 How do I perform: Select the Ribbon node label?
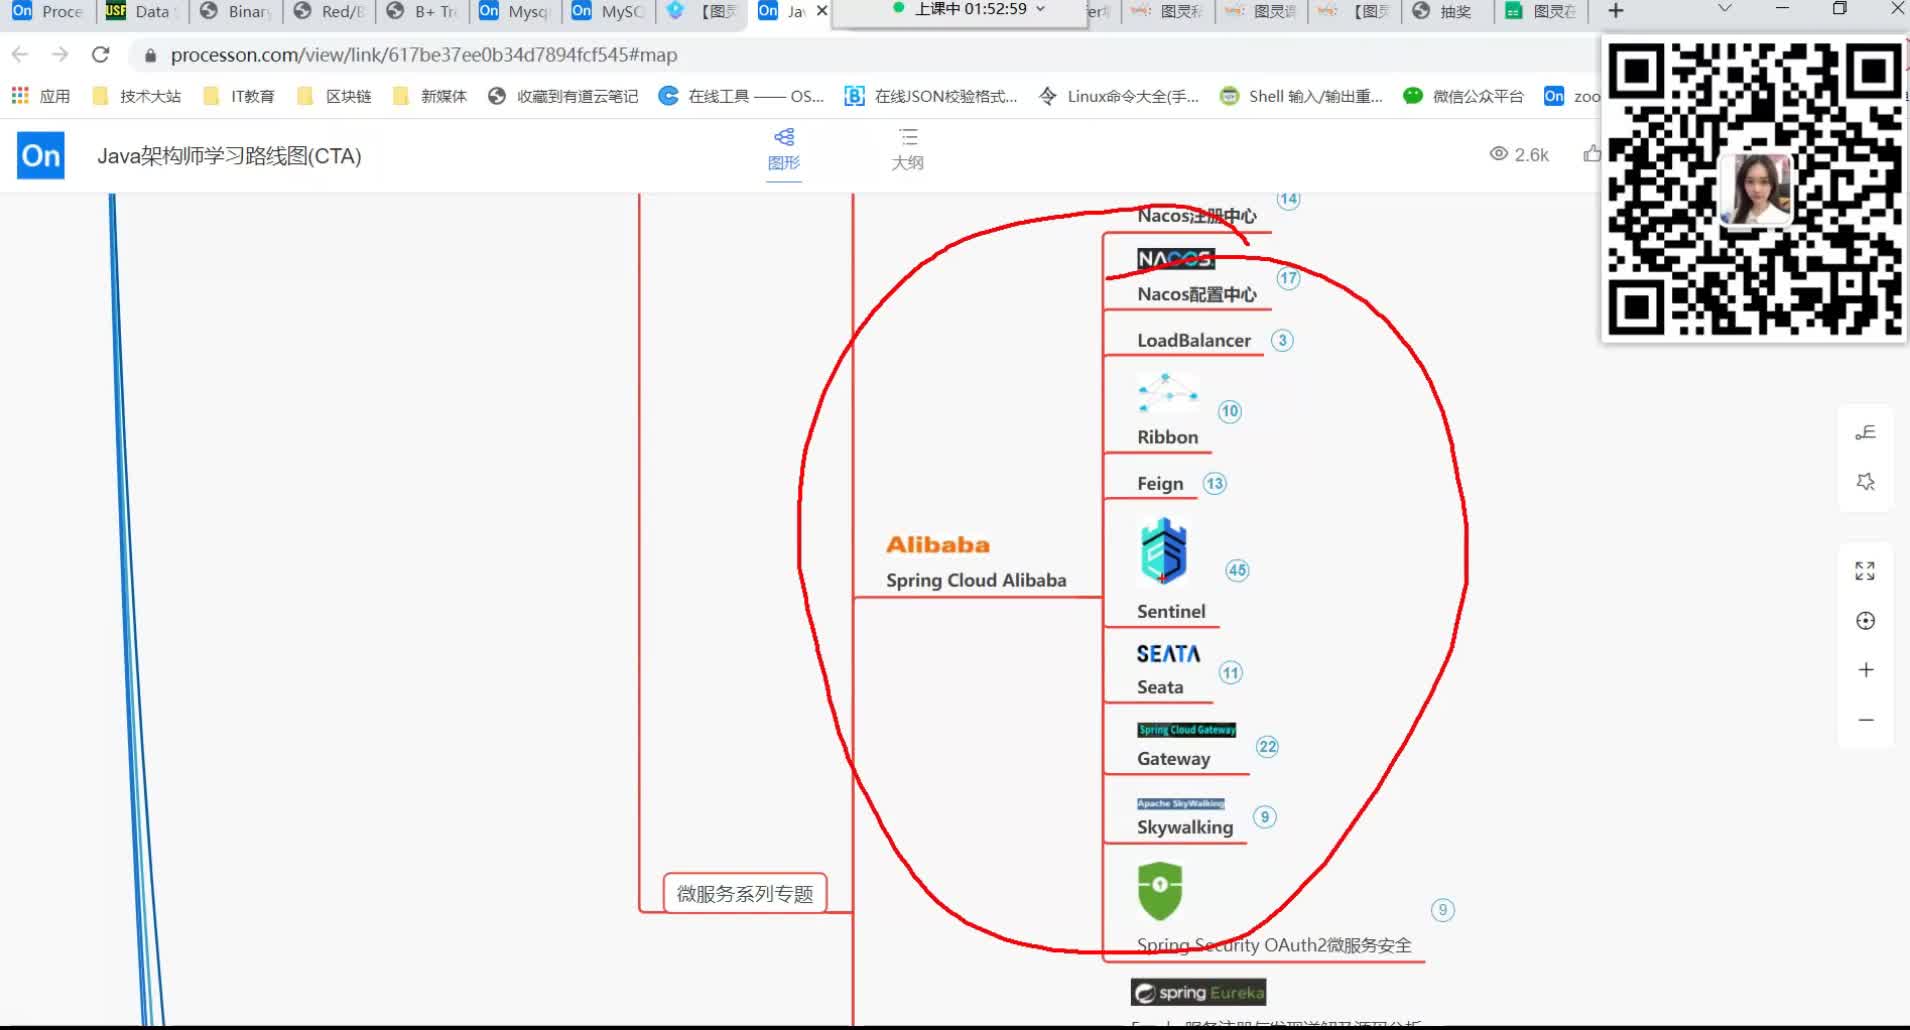point(1167,437)
